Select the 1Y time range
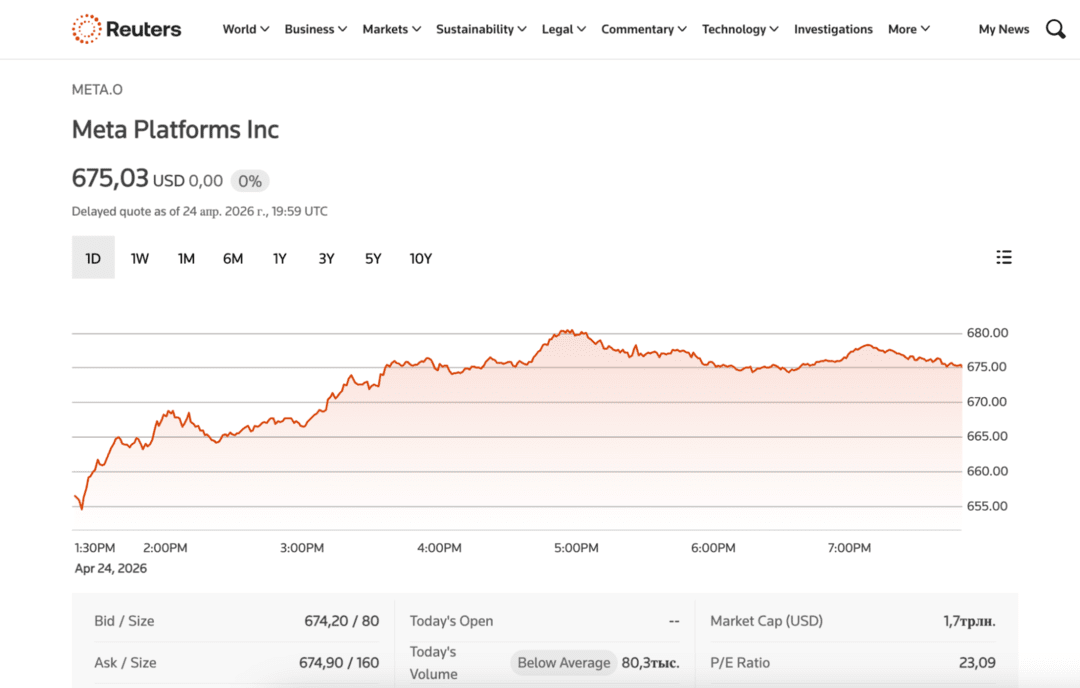 [280, 258]
